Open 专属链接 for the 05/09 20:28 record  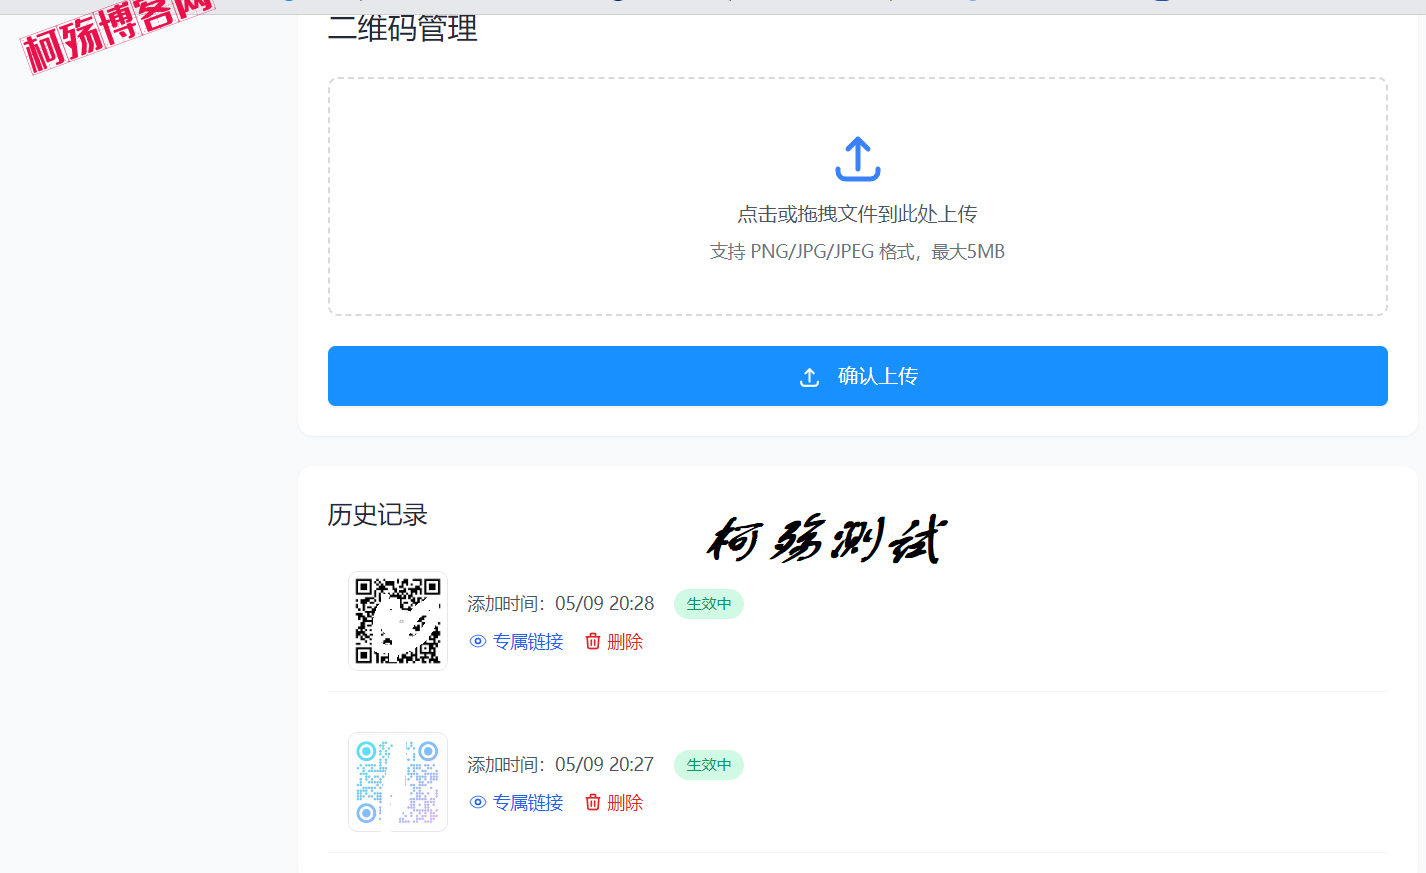point(516,642)
